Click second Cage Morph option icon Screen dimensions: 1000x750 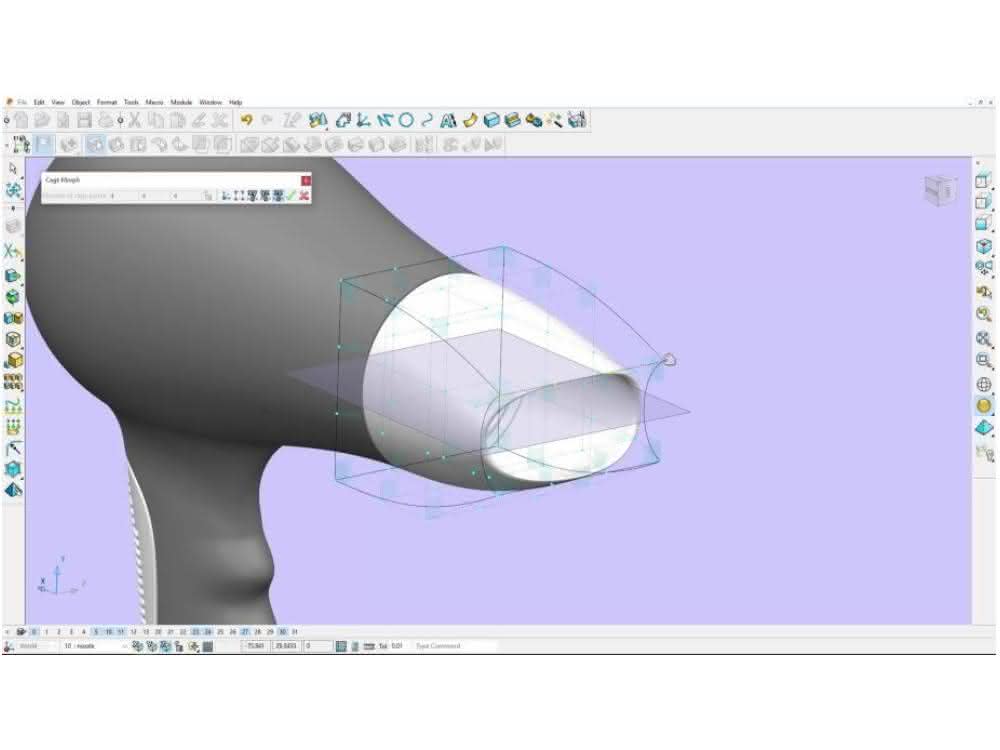(x=239, y=196)
